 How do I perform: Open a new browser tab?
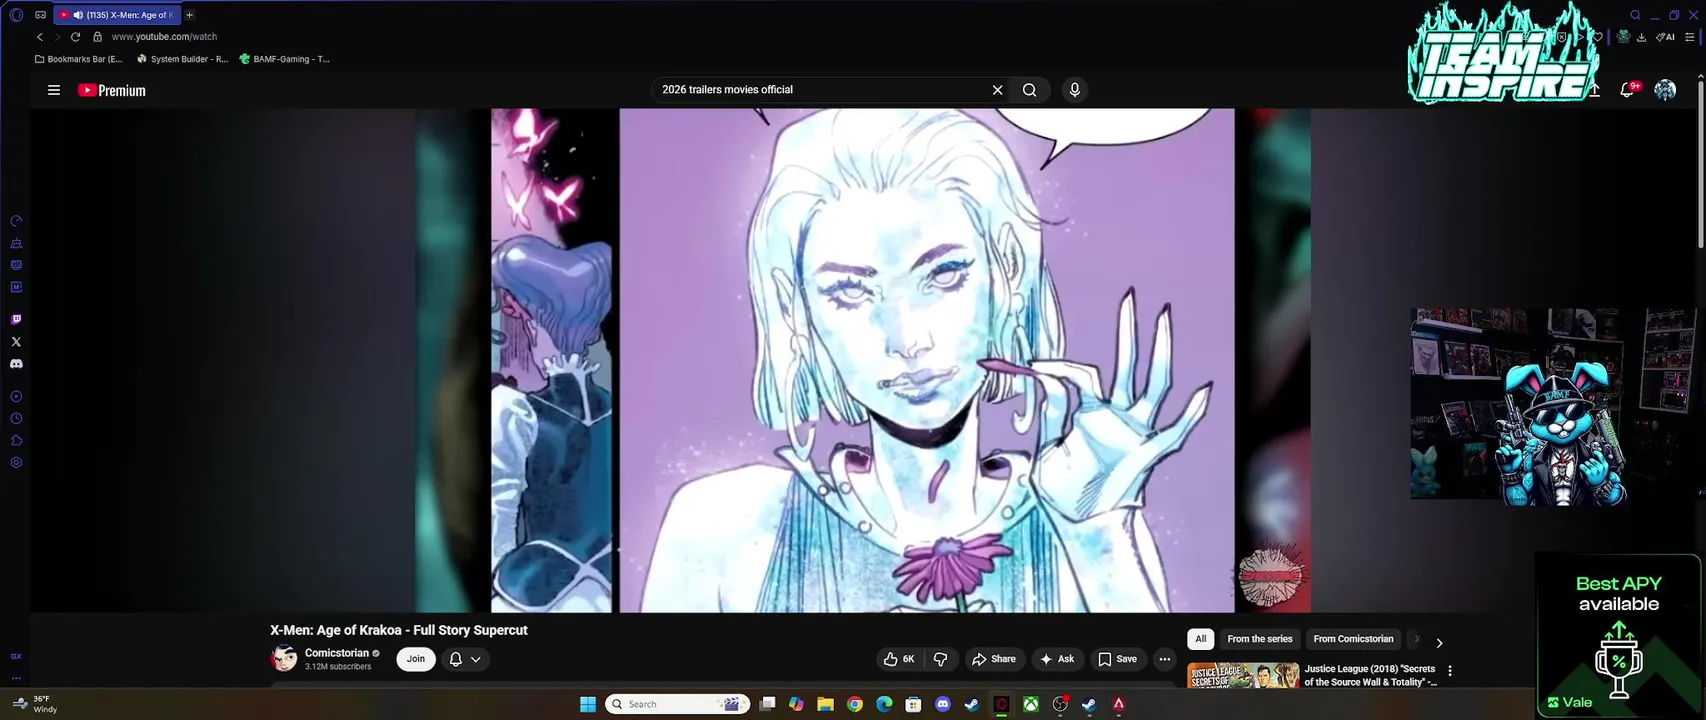[x=189, y=15]
